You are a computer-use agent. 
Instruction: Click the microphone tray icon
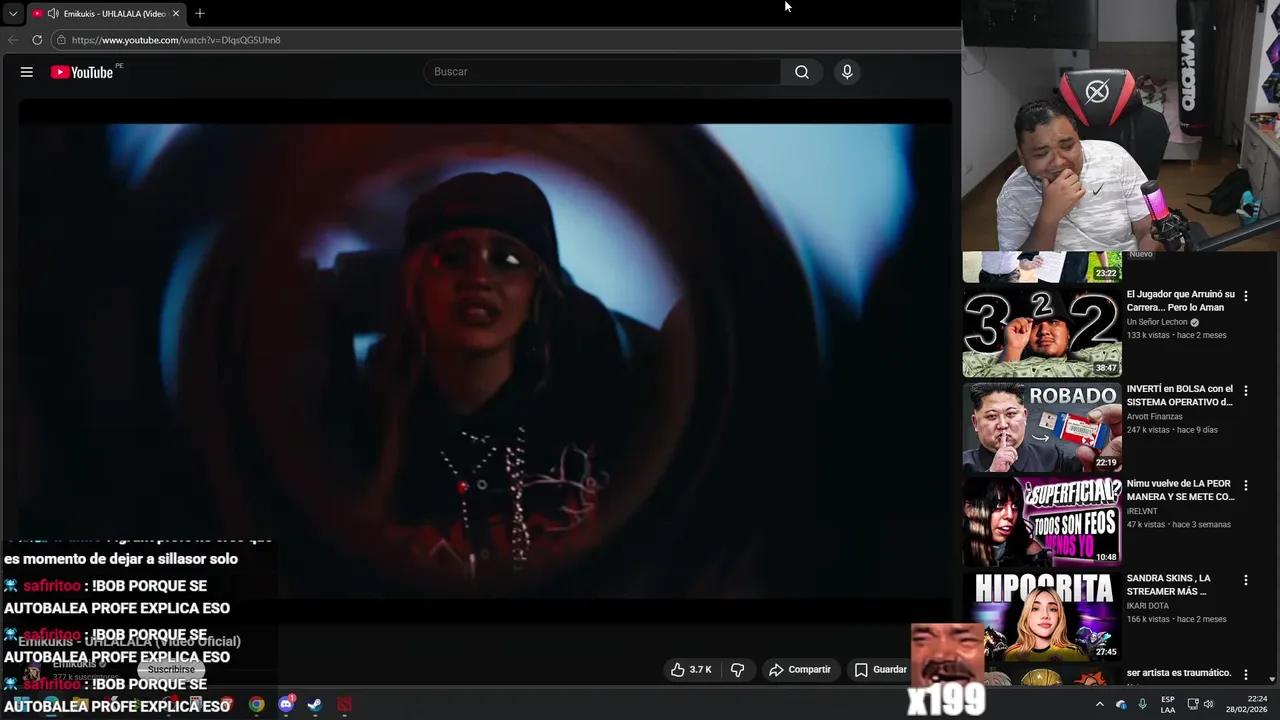click(1142, 705)
